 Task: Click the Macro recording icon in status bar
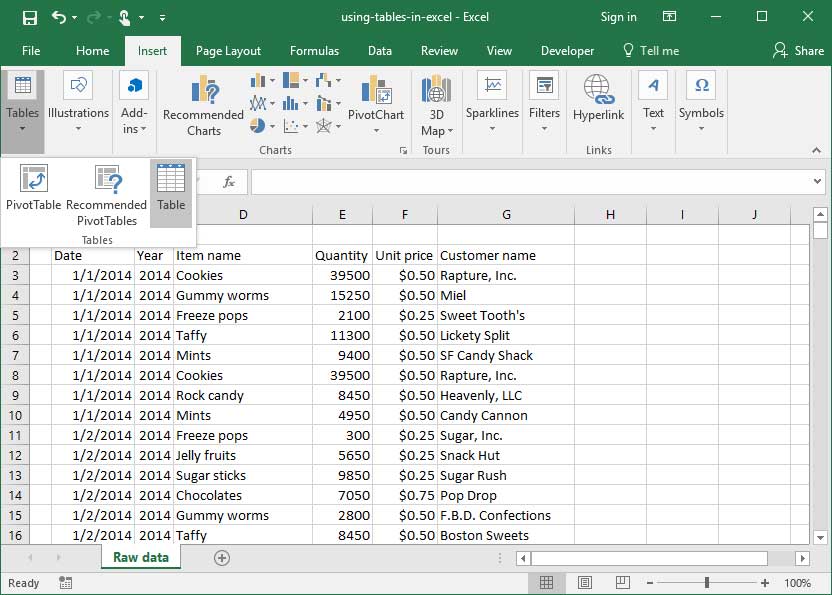(x=65, y=583)
